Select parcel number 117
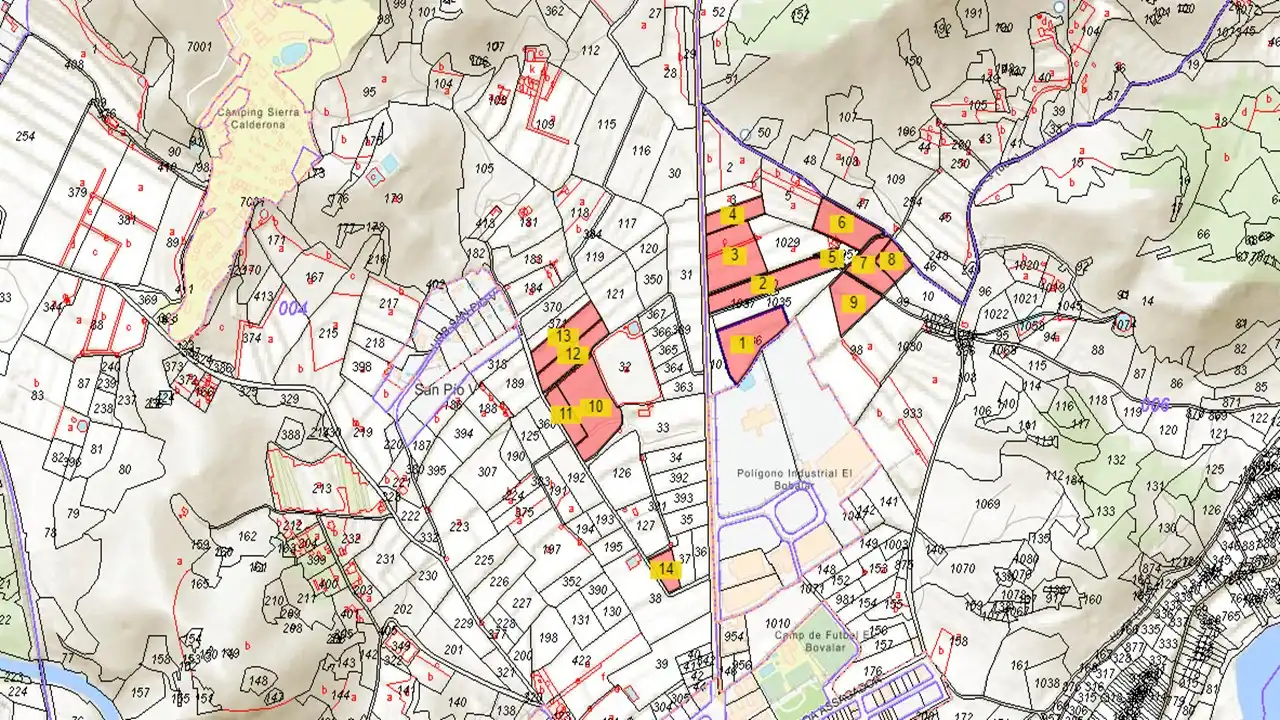Image resolution: width=1280 pixels, height=720 pixels. tap(628, 223)
